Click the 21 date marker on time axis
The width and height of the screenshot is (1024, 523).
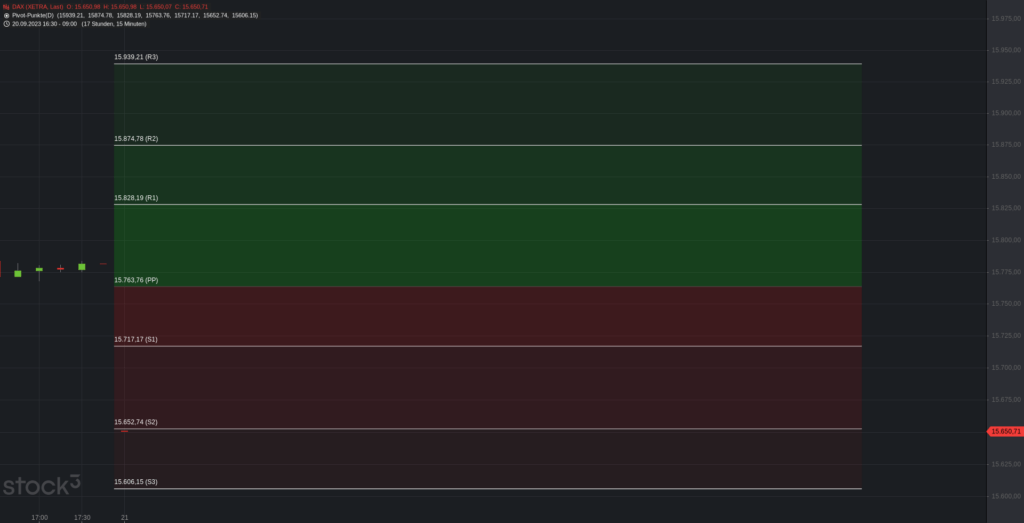pyautogui.click(x=125, y=518)
